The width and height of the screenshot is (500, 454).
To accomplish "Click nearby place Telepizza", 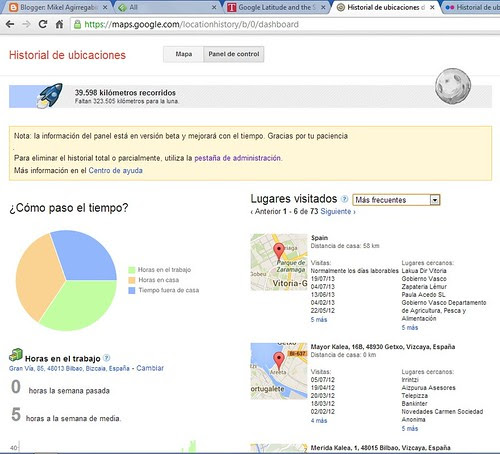I will coord(415,395).
